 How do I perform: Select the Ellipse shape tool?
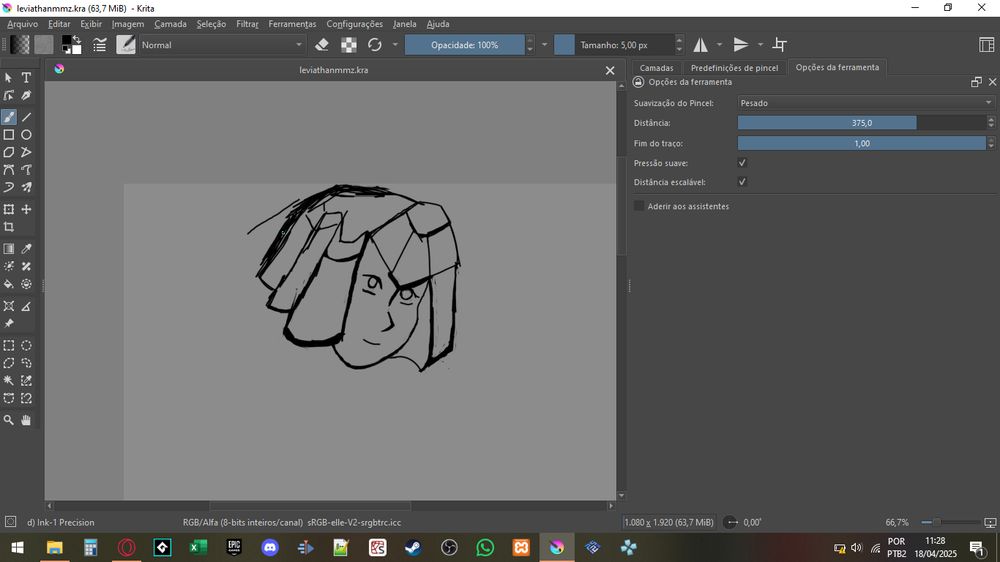(x=26, y=134)
